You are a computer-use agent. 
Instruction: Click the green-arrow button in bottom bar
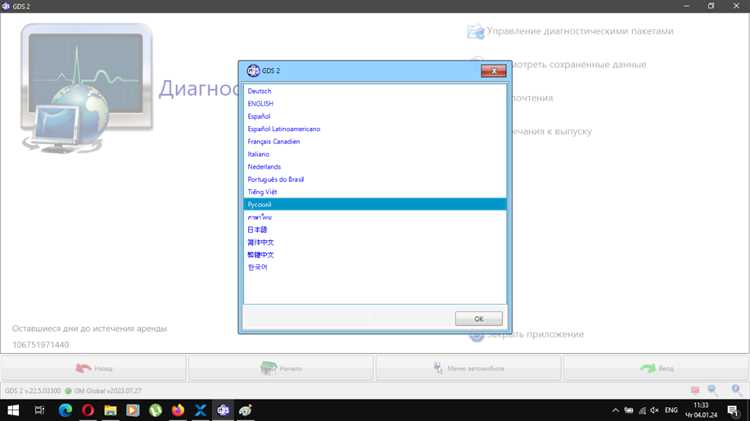coord(656,368)
